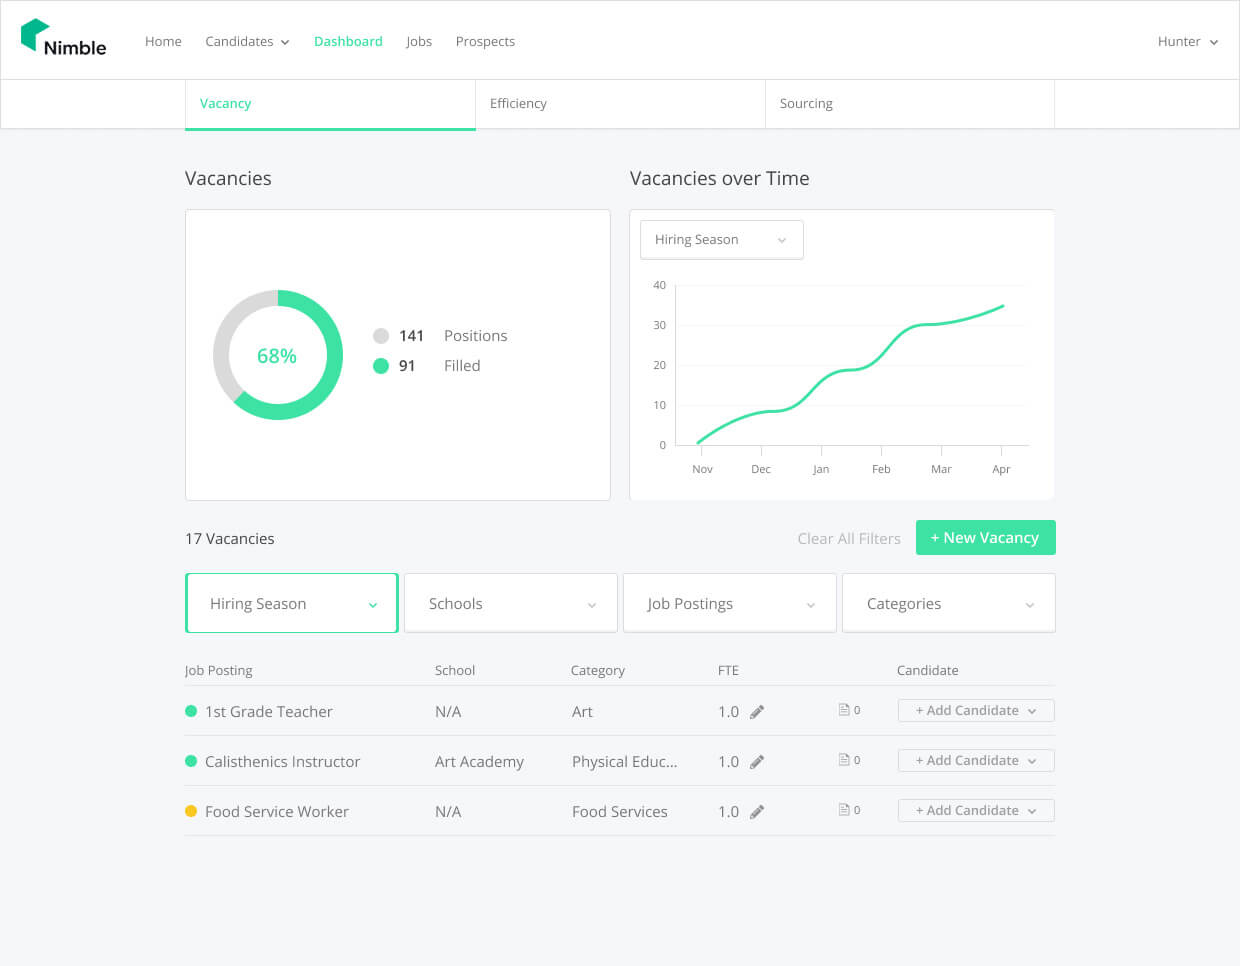Edit the FTE value for 1st Grade Teacher
1240x966 pixels.
click(x=758, y=710)
